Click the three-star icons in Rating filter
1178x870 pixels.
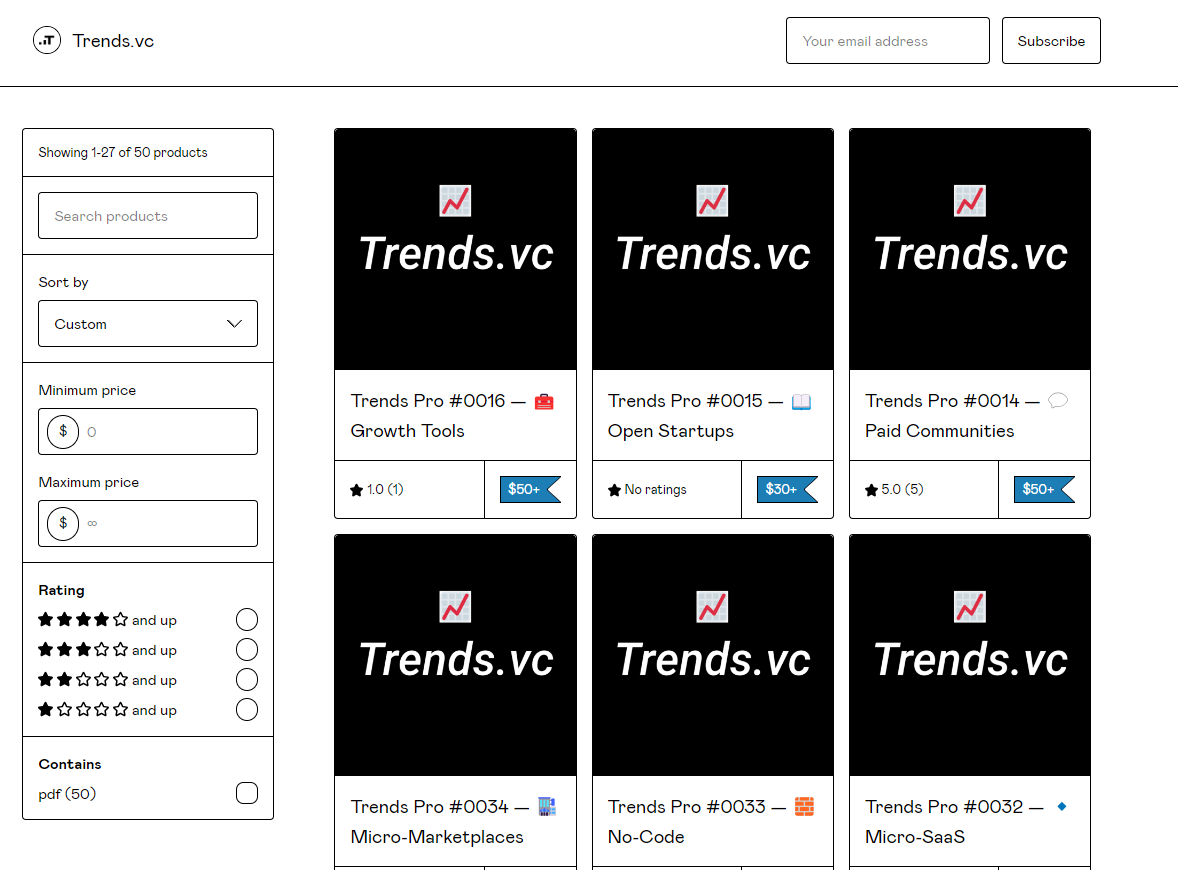pyautogui.click(x=83, y=650)
